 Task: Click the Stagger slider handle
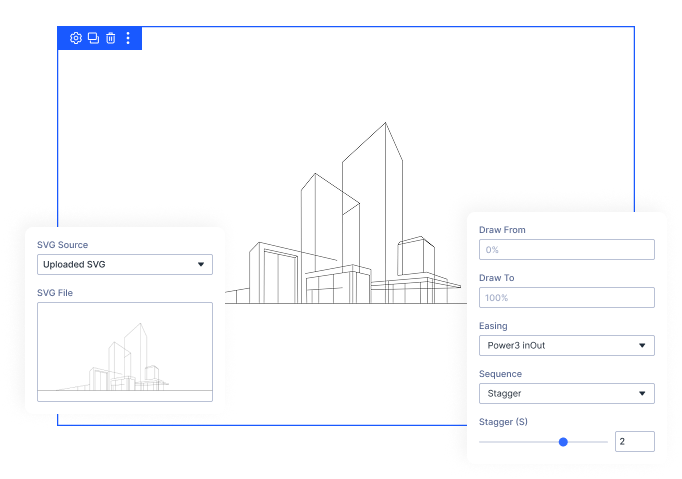pos(563,442)
